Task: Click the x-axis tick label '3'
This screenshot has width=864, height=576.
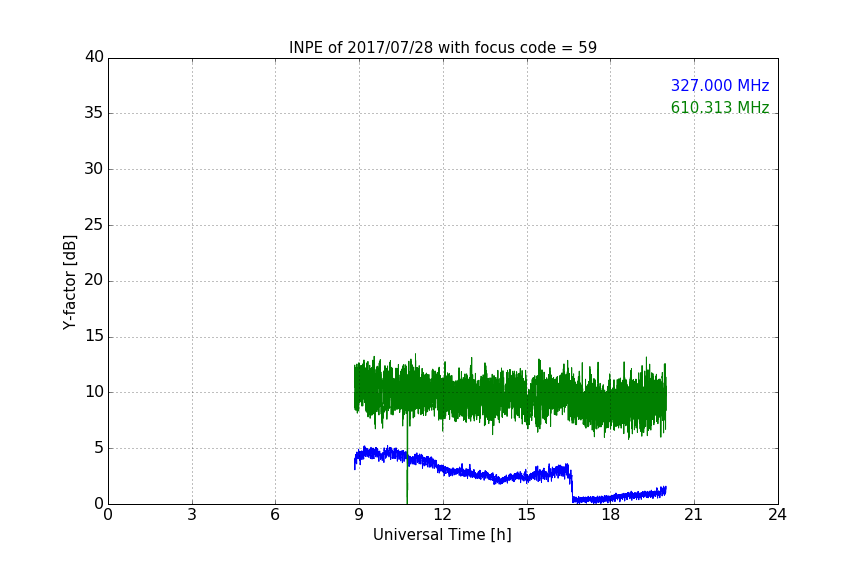Action: (x=192, y=515)
